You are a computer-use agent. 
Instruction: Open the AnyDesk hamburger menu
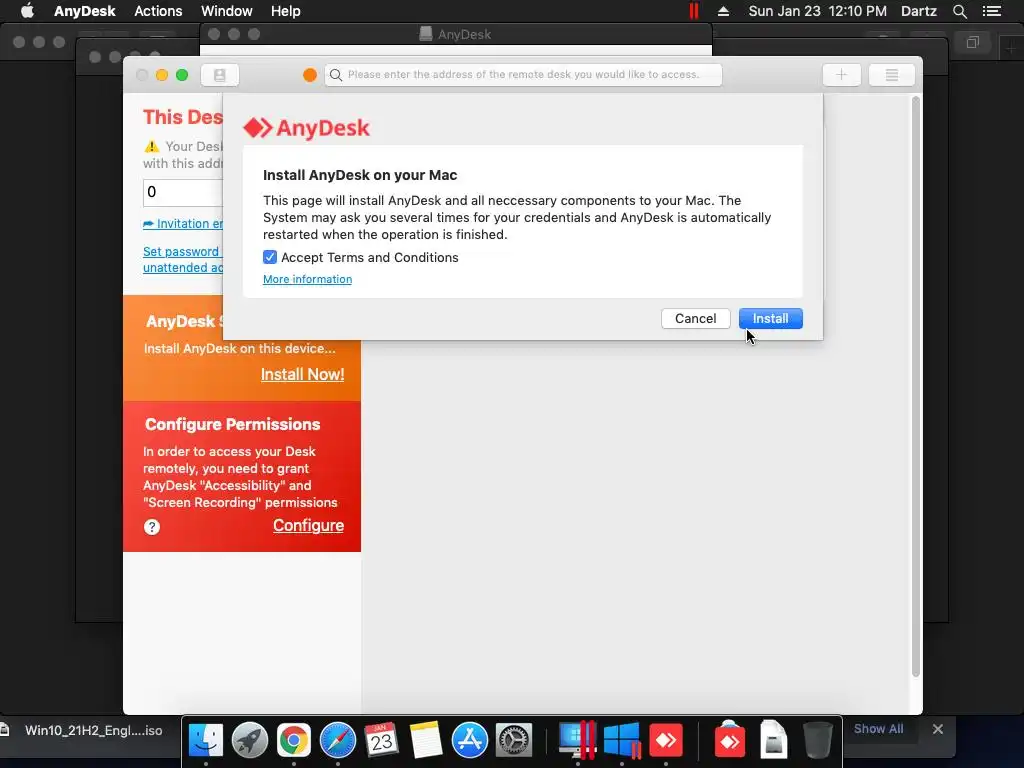pyautogui.click(x=891, y=75)
